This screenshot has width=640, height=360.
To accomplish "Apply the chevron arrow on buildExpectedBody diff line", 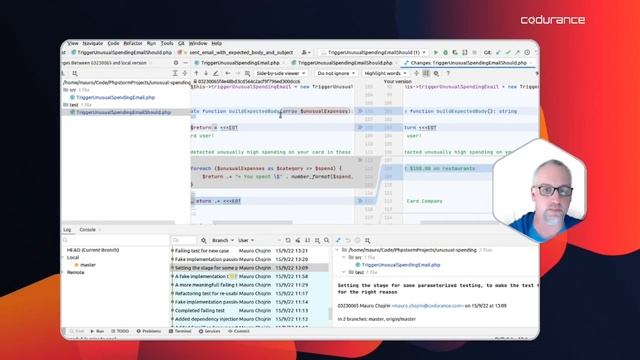I will click(x=360, y=111).
